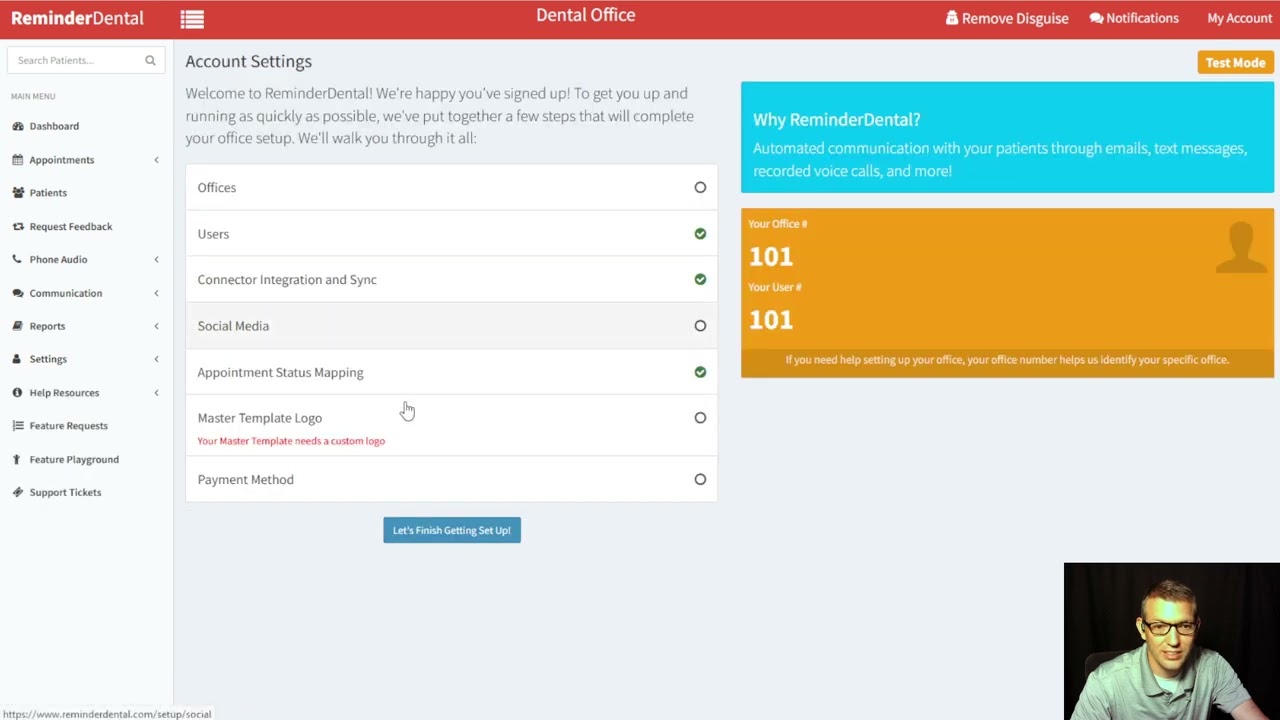Screen dimensions: 1280x720
Task: Expand the Help Resources submenu chevron
Action: (156, 392)
